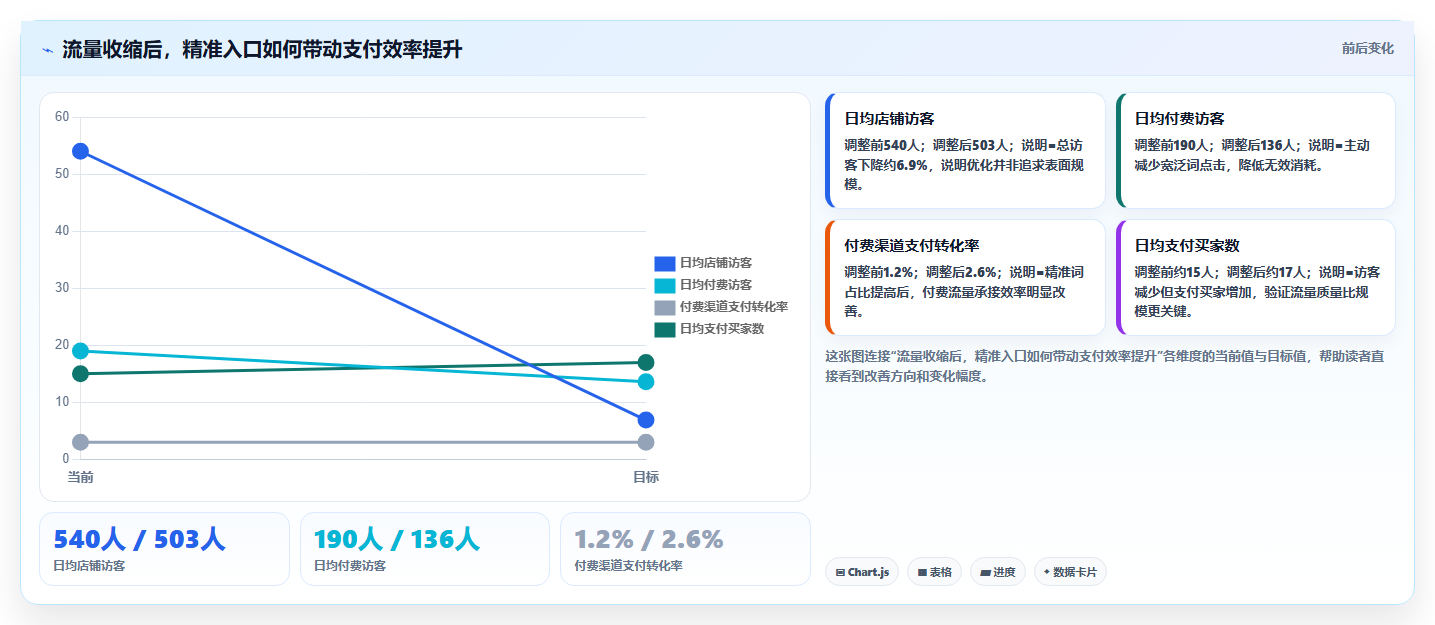This screenshot has width=1435, height=625.
Task: Click the dark green 买家数 point at 当前
Action: click(80, 374)
